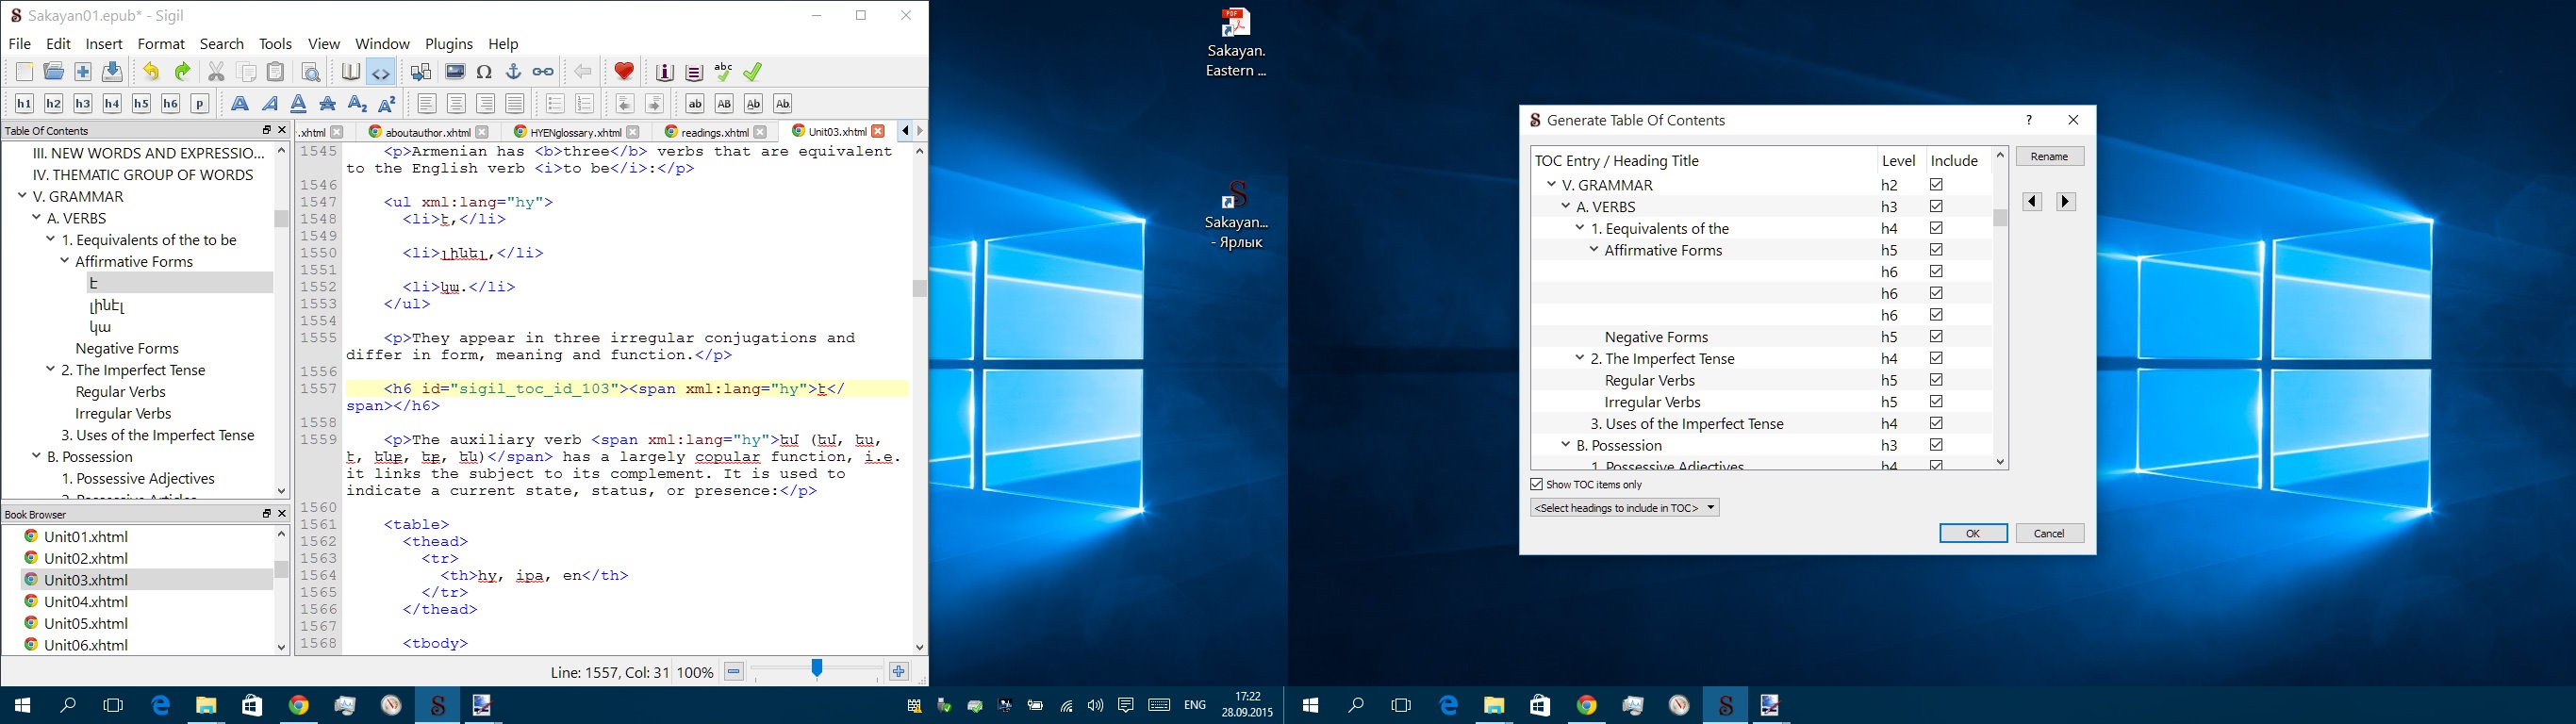Screen dimensions: 2576x724
Task: Click the green undo arrow
Action: click(182, 72)
